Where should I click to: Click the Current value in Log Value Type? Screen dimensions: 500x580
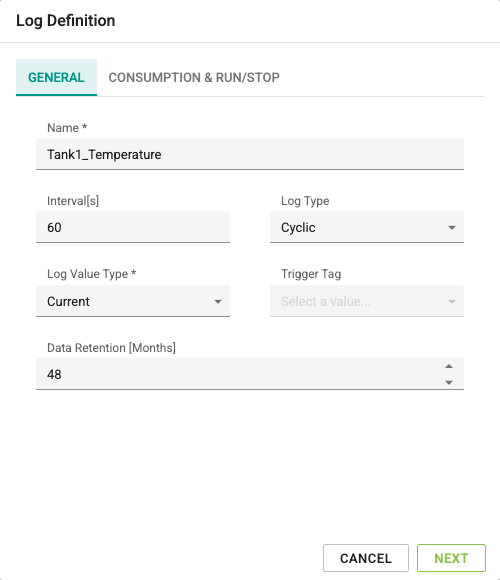pyautogui.click(x=68, y=301)
